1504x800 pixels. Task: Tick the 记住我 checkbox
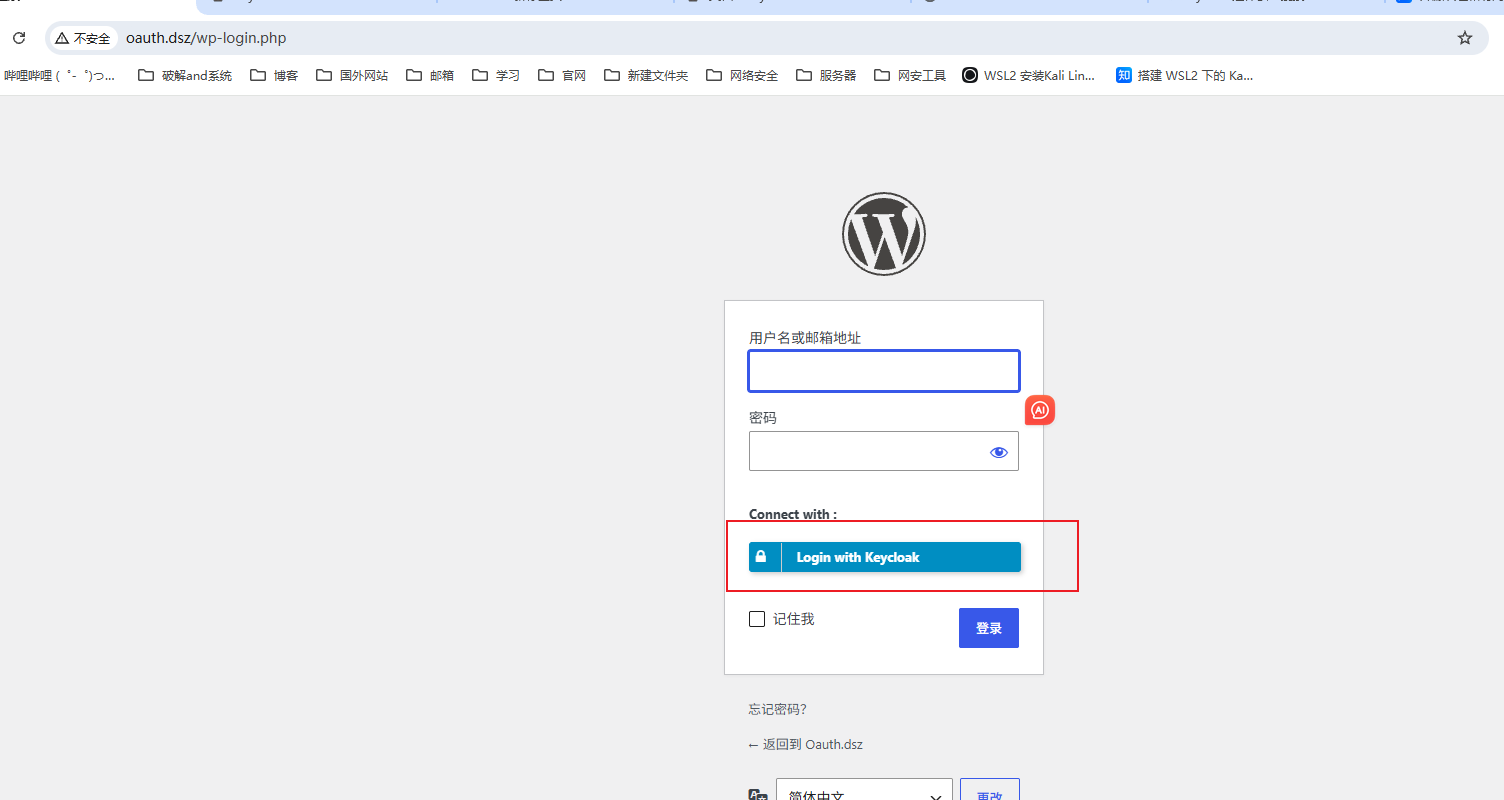pos(757,619)
